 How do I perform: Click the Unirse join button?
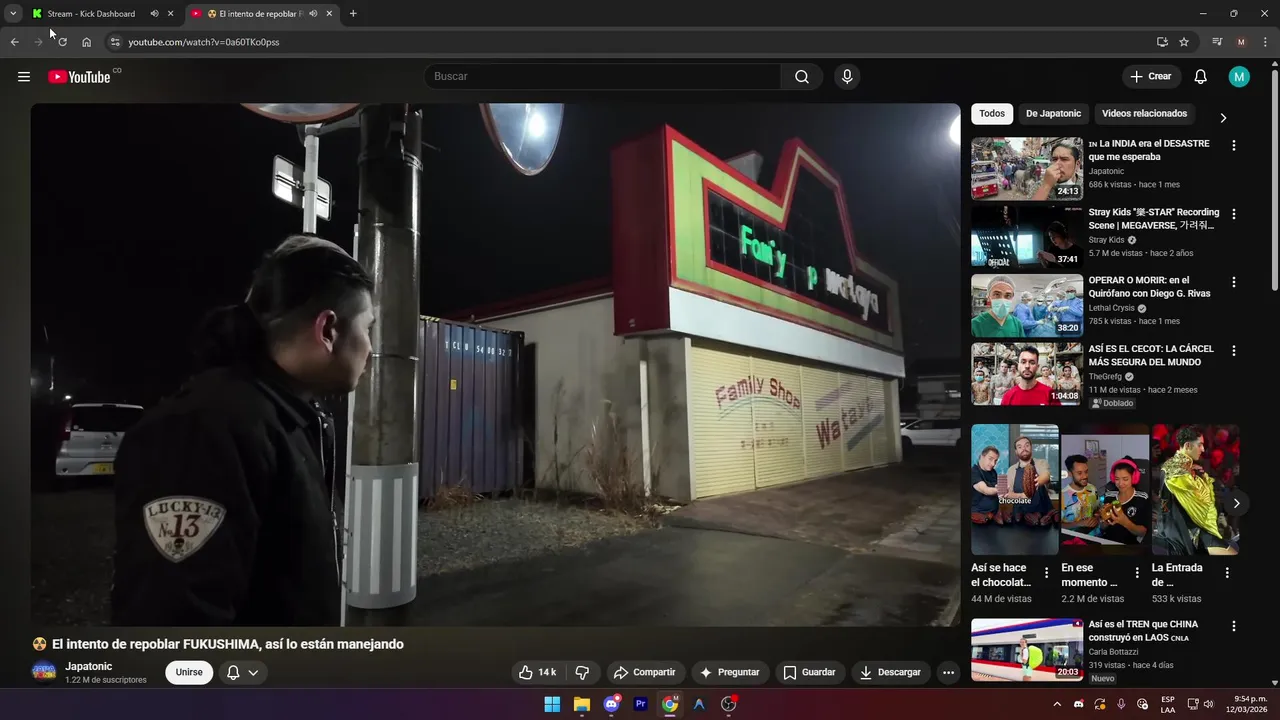pos(189,672)
